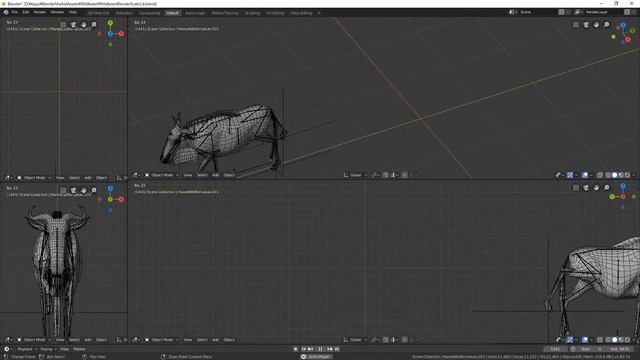The image size is (640, 360).
Task: Open Object Mode dropdown in bottom-right viewport
Action: (x=162, y=340)
